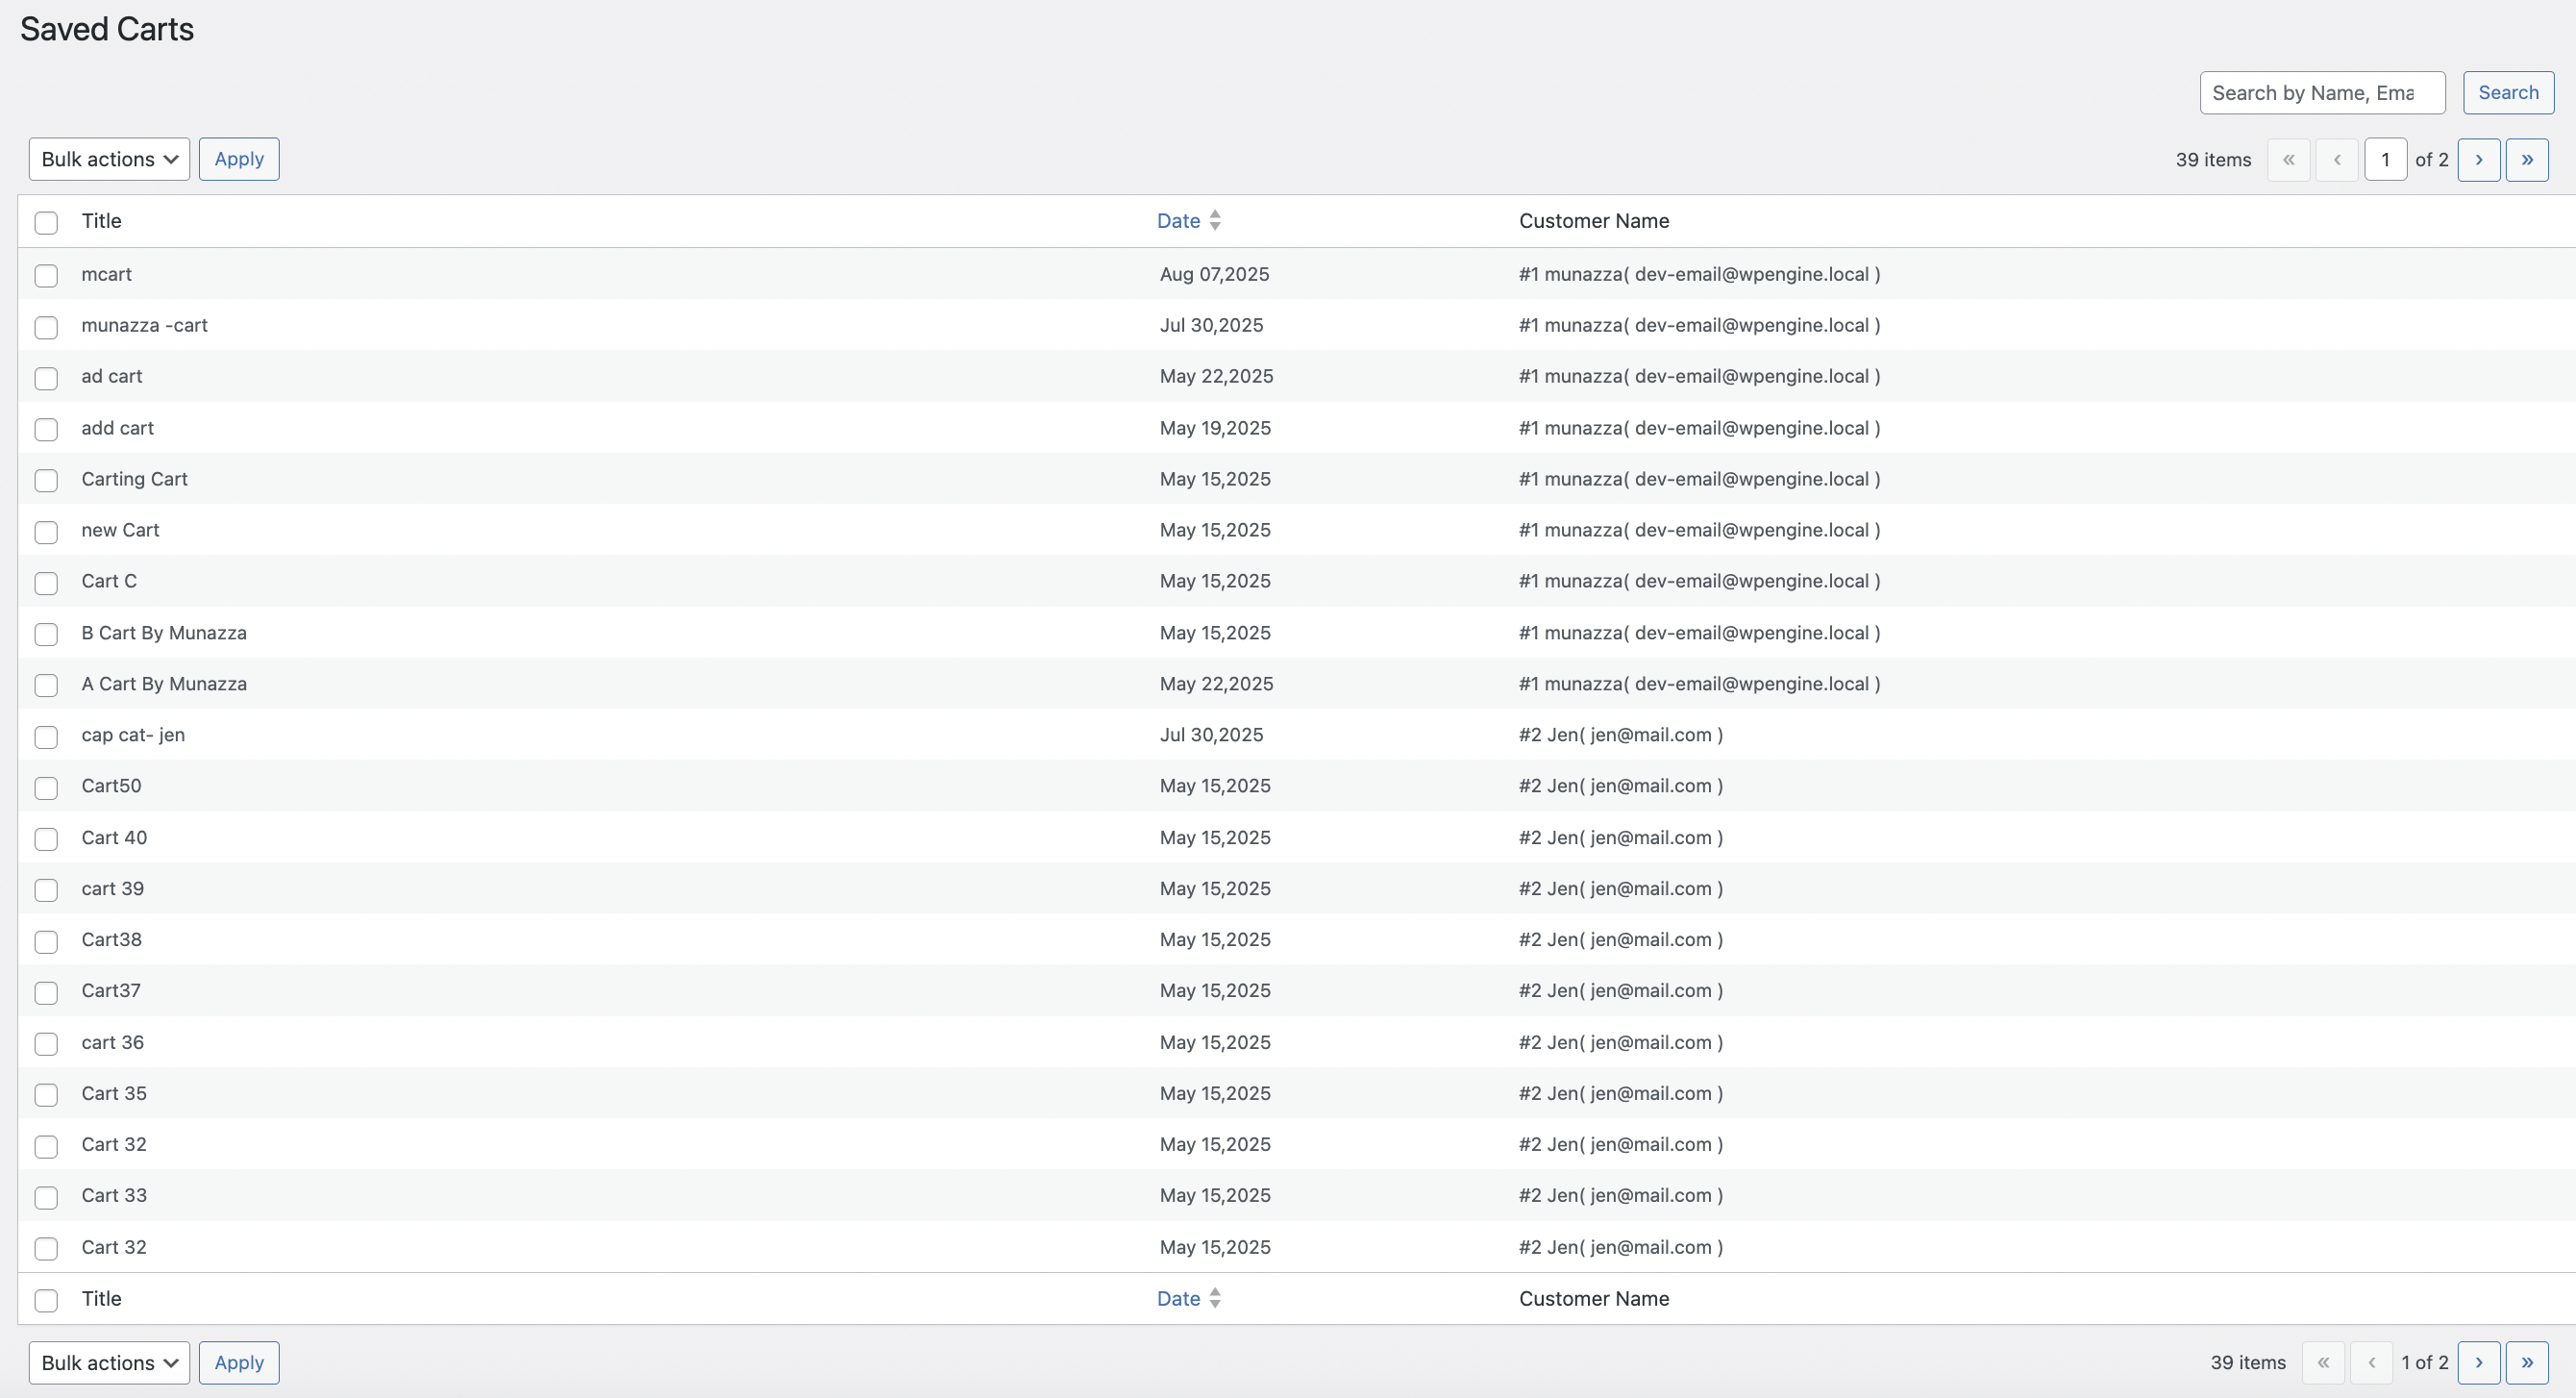Check A Cart By Munazza checkbox
The width and height of the screenshot is (2576, 1398).
coord(46,685)
